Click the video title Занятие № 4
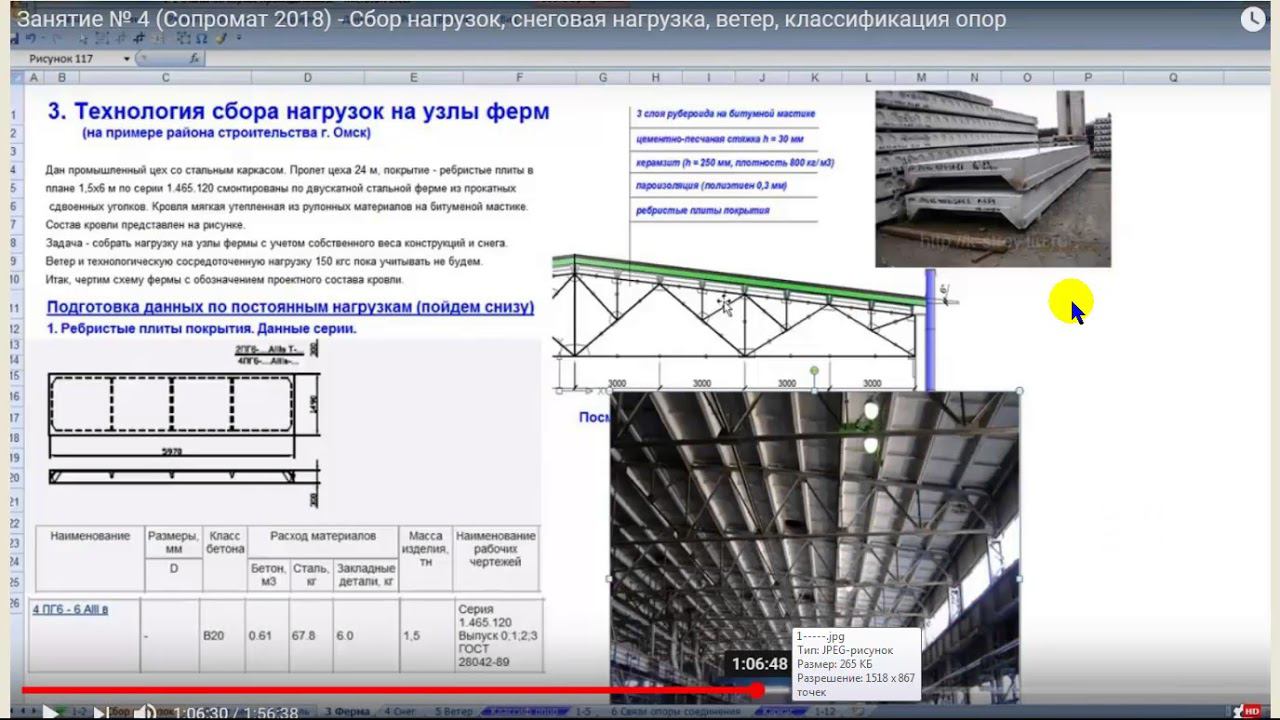1280x720 pixels. 511,19
